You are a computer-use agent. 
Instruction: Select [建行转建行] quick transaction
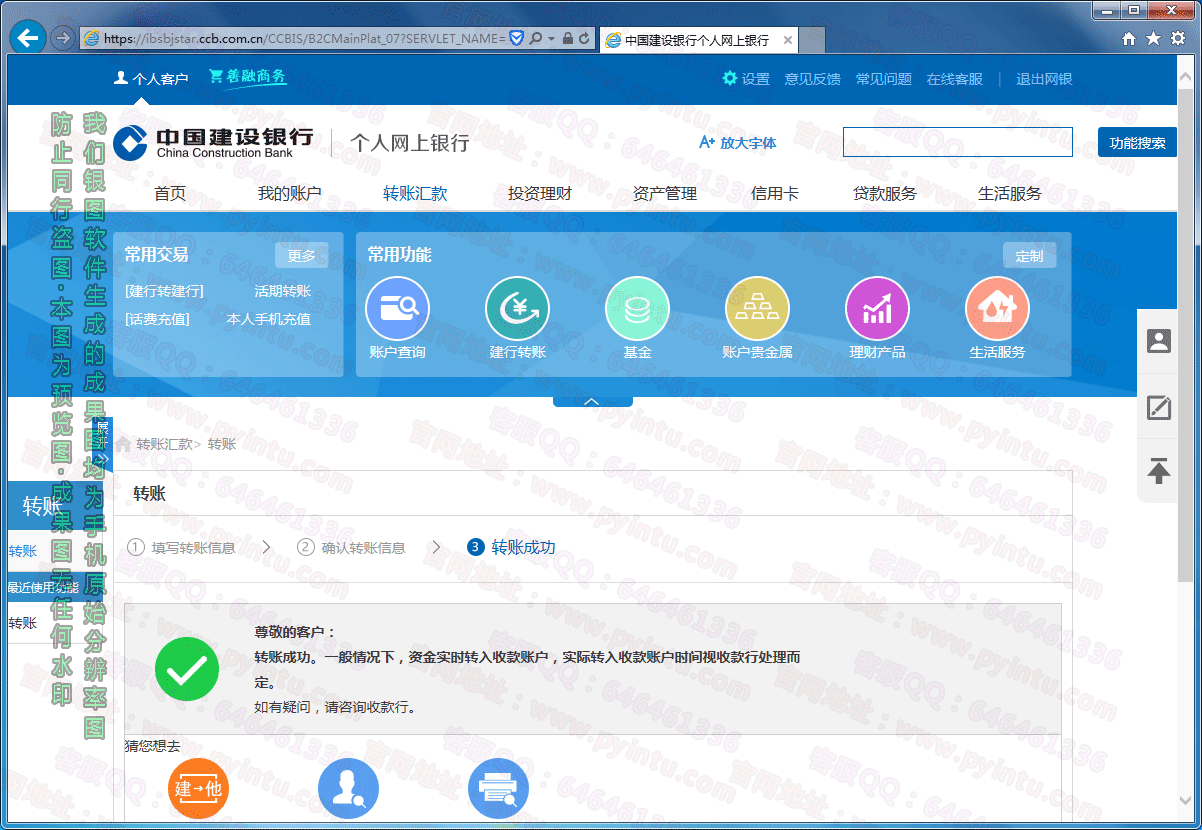pos(165,292)
